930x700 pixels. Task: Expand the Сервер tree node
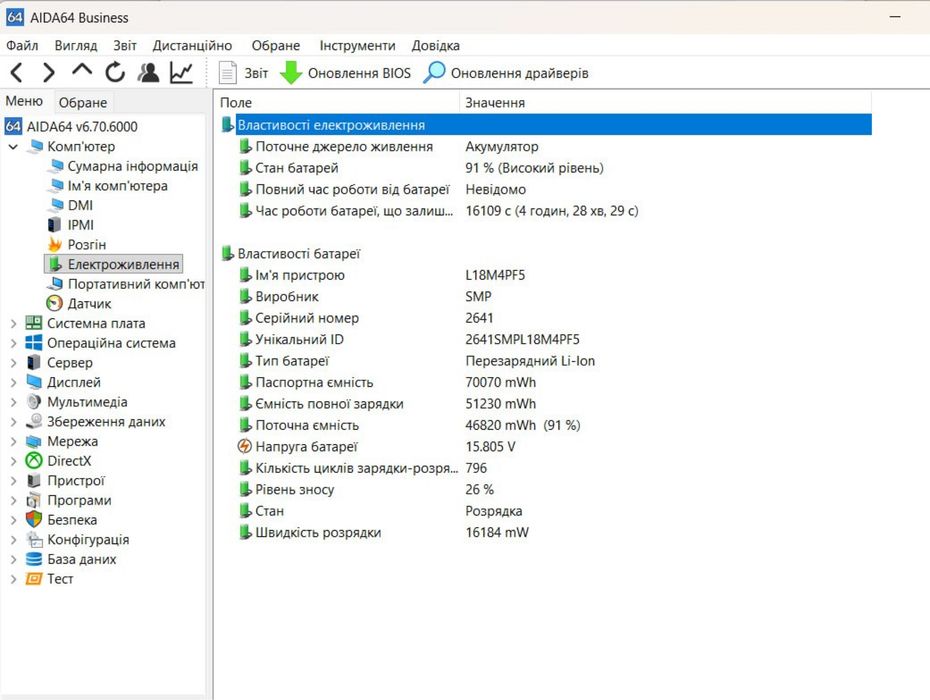pyautogui.click(x=13, y=362)
